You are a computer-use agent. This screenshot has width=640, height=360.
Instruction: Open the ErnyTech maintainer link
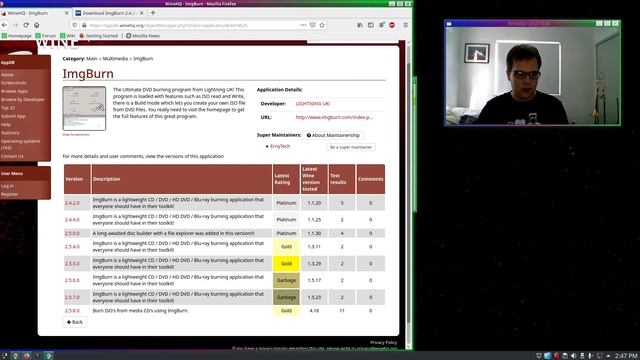coord(280,146)
